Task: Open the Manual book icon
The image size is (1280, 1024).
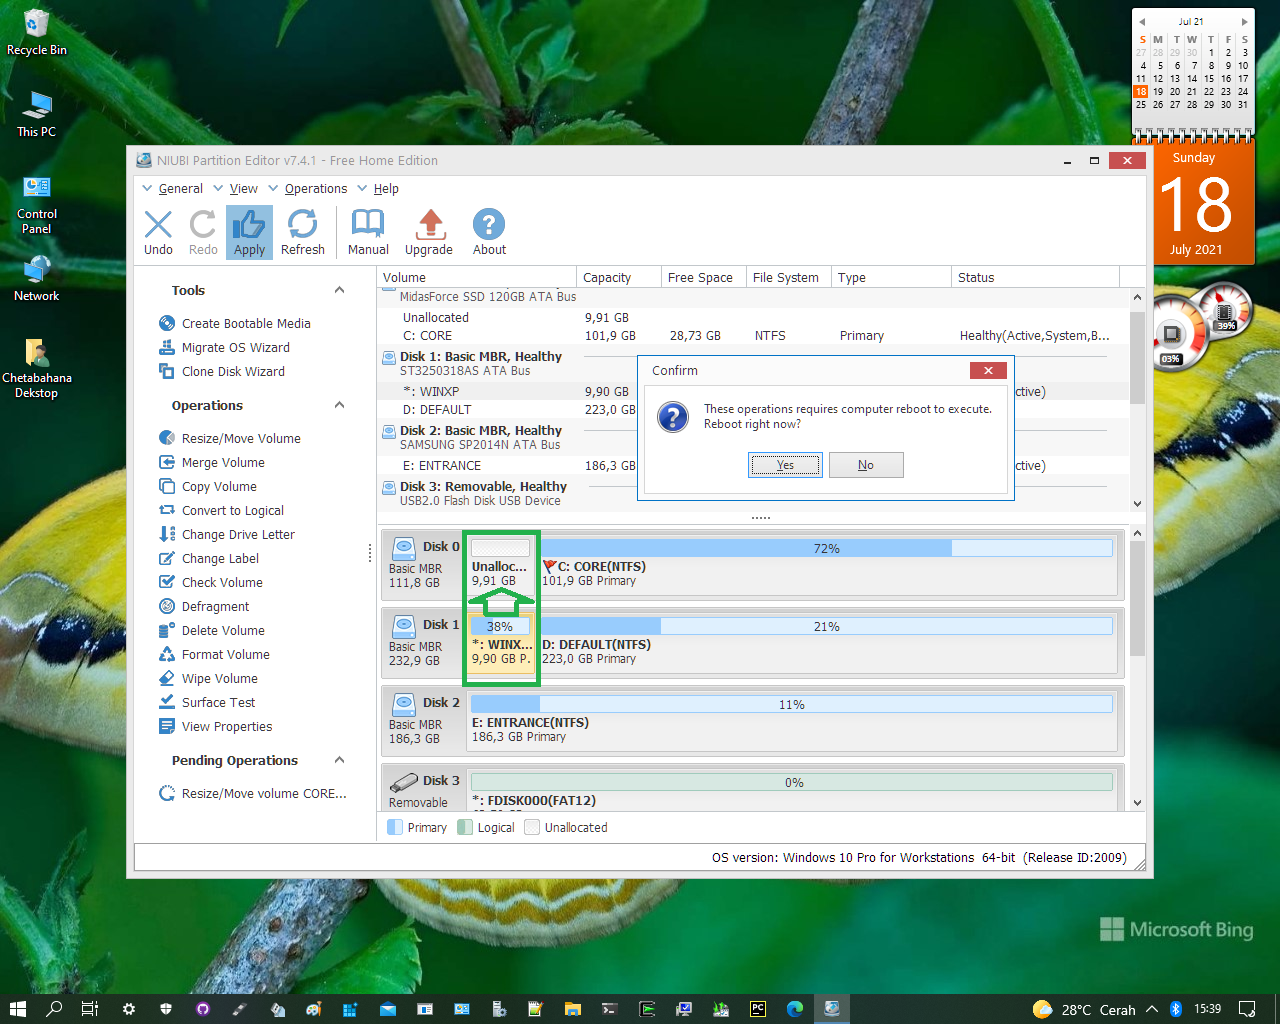Action: pyautogui.click(x=368, y=232)
